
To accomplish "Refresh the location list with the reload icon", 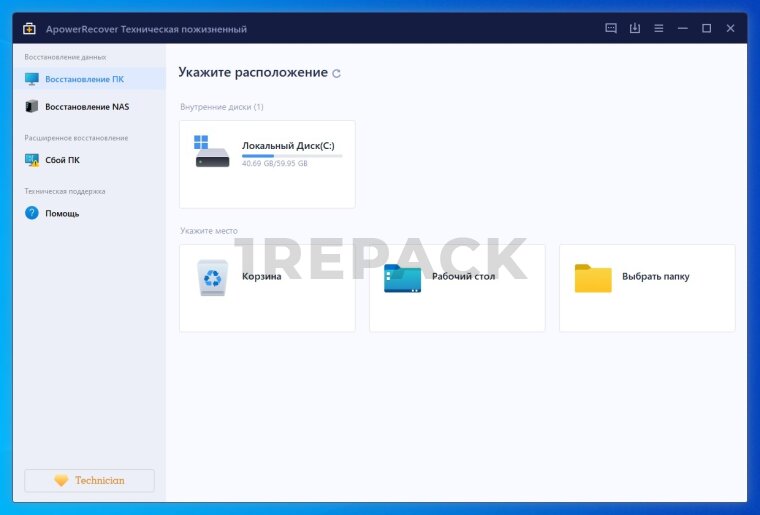I will [x=336, y=74].
